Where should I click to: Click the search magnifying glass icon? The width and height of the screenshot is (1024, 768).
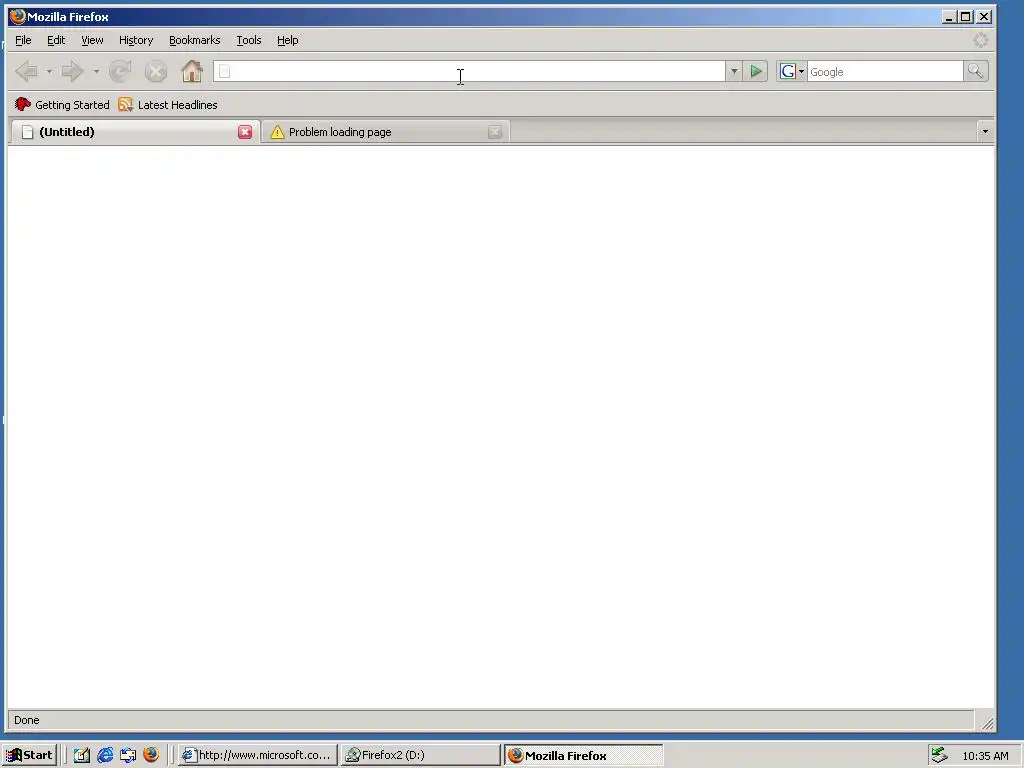click(976, 71)
